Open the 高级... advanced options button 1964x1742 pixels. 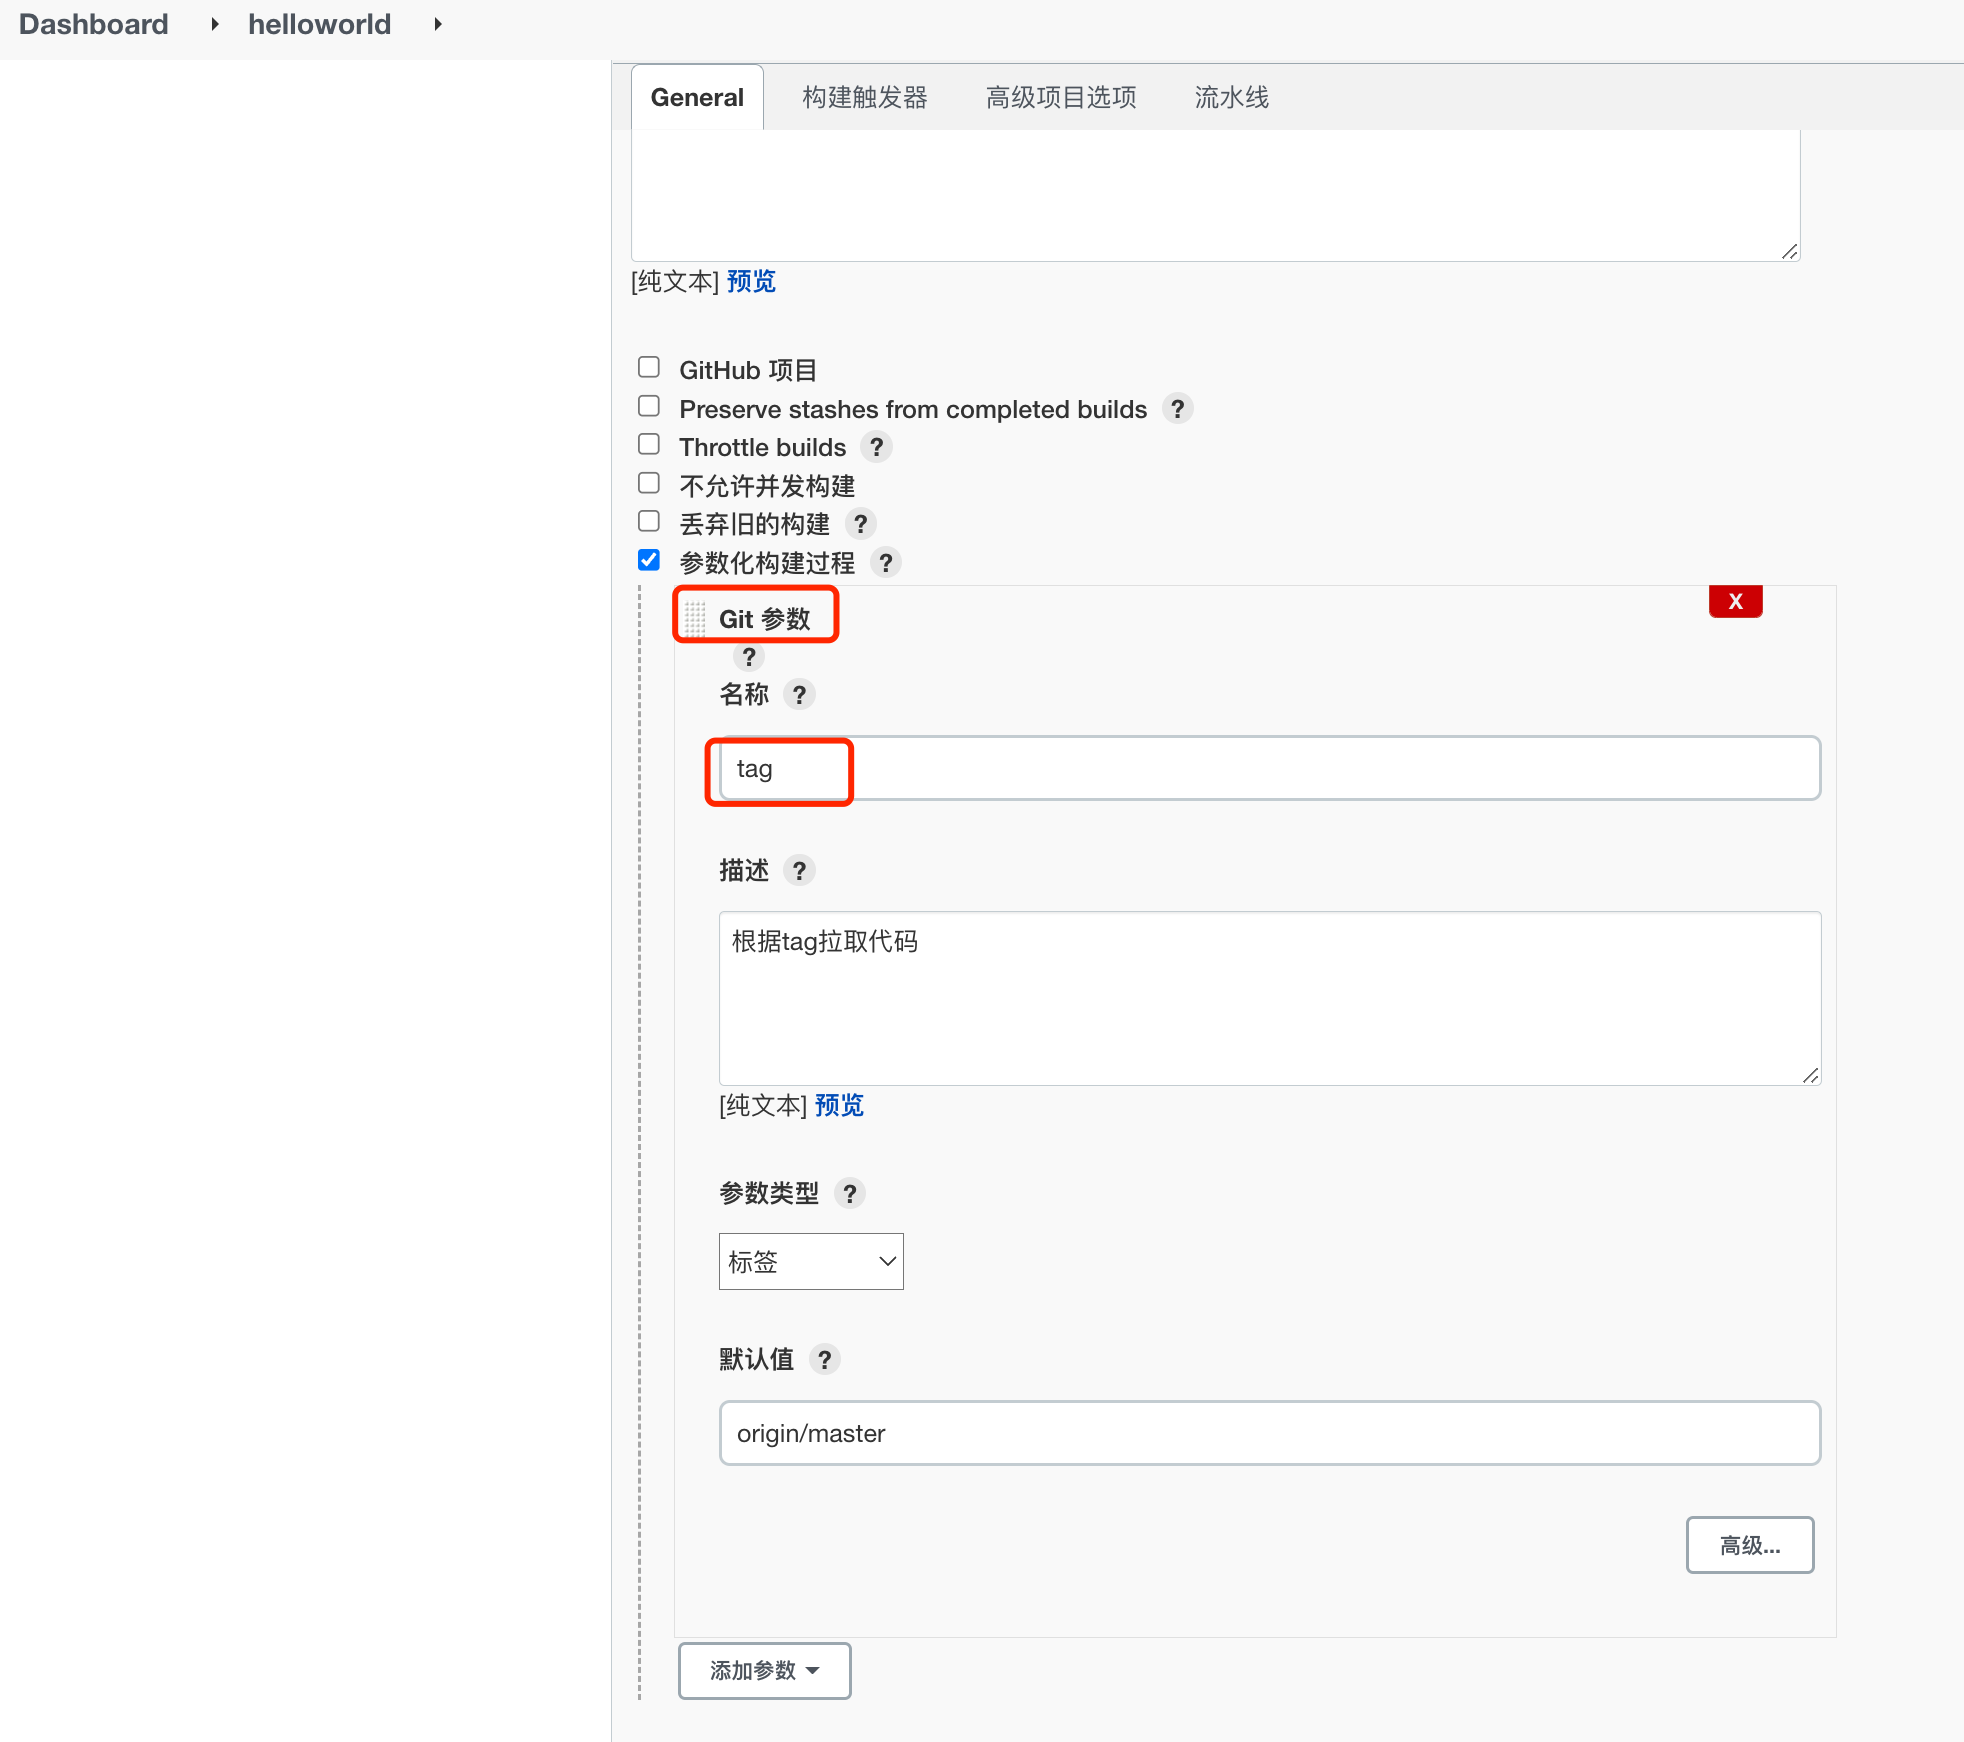coord(1750,1546)
